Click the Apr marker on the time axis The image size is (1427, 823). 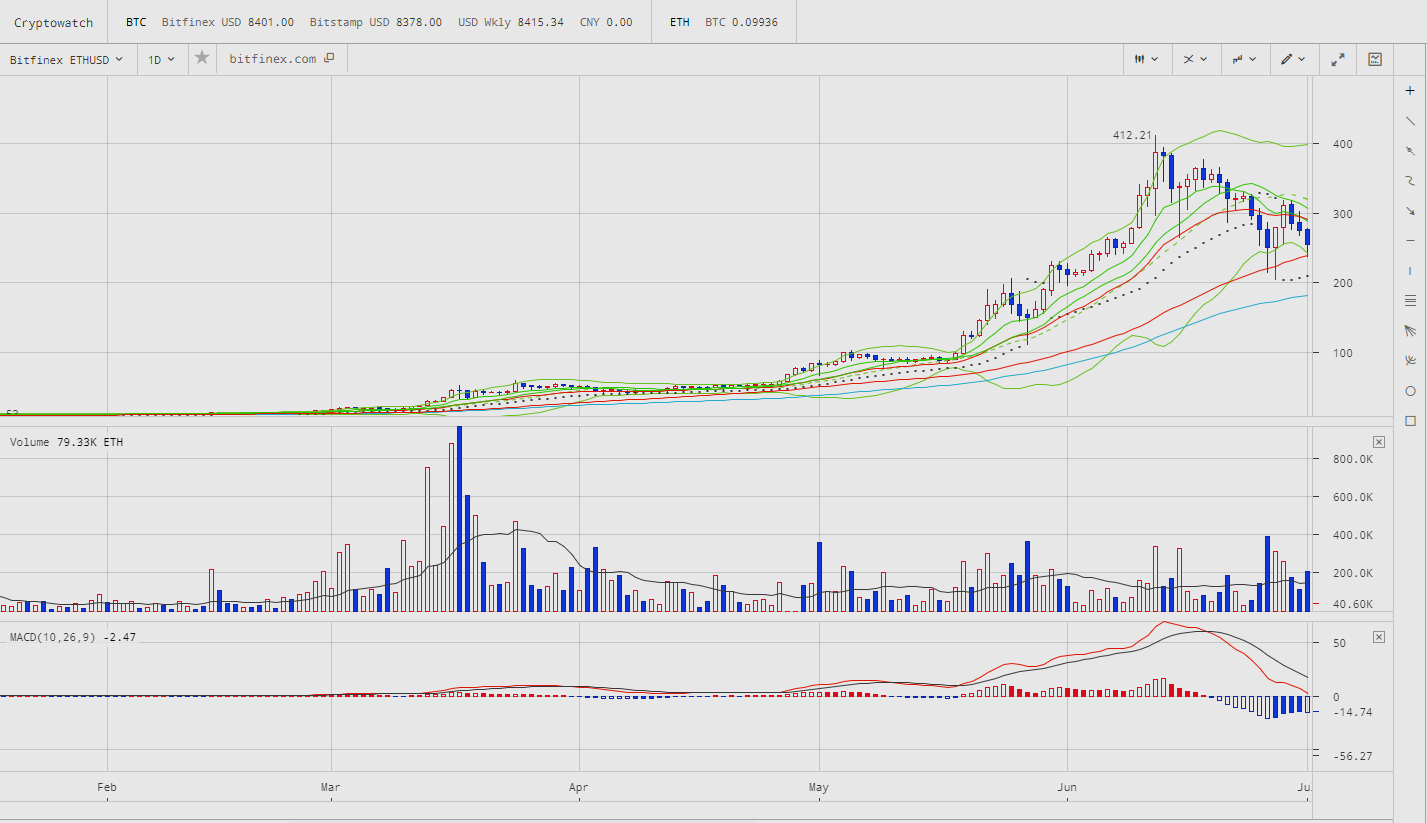coord(578,788)
